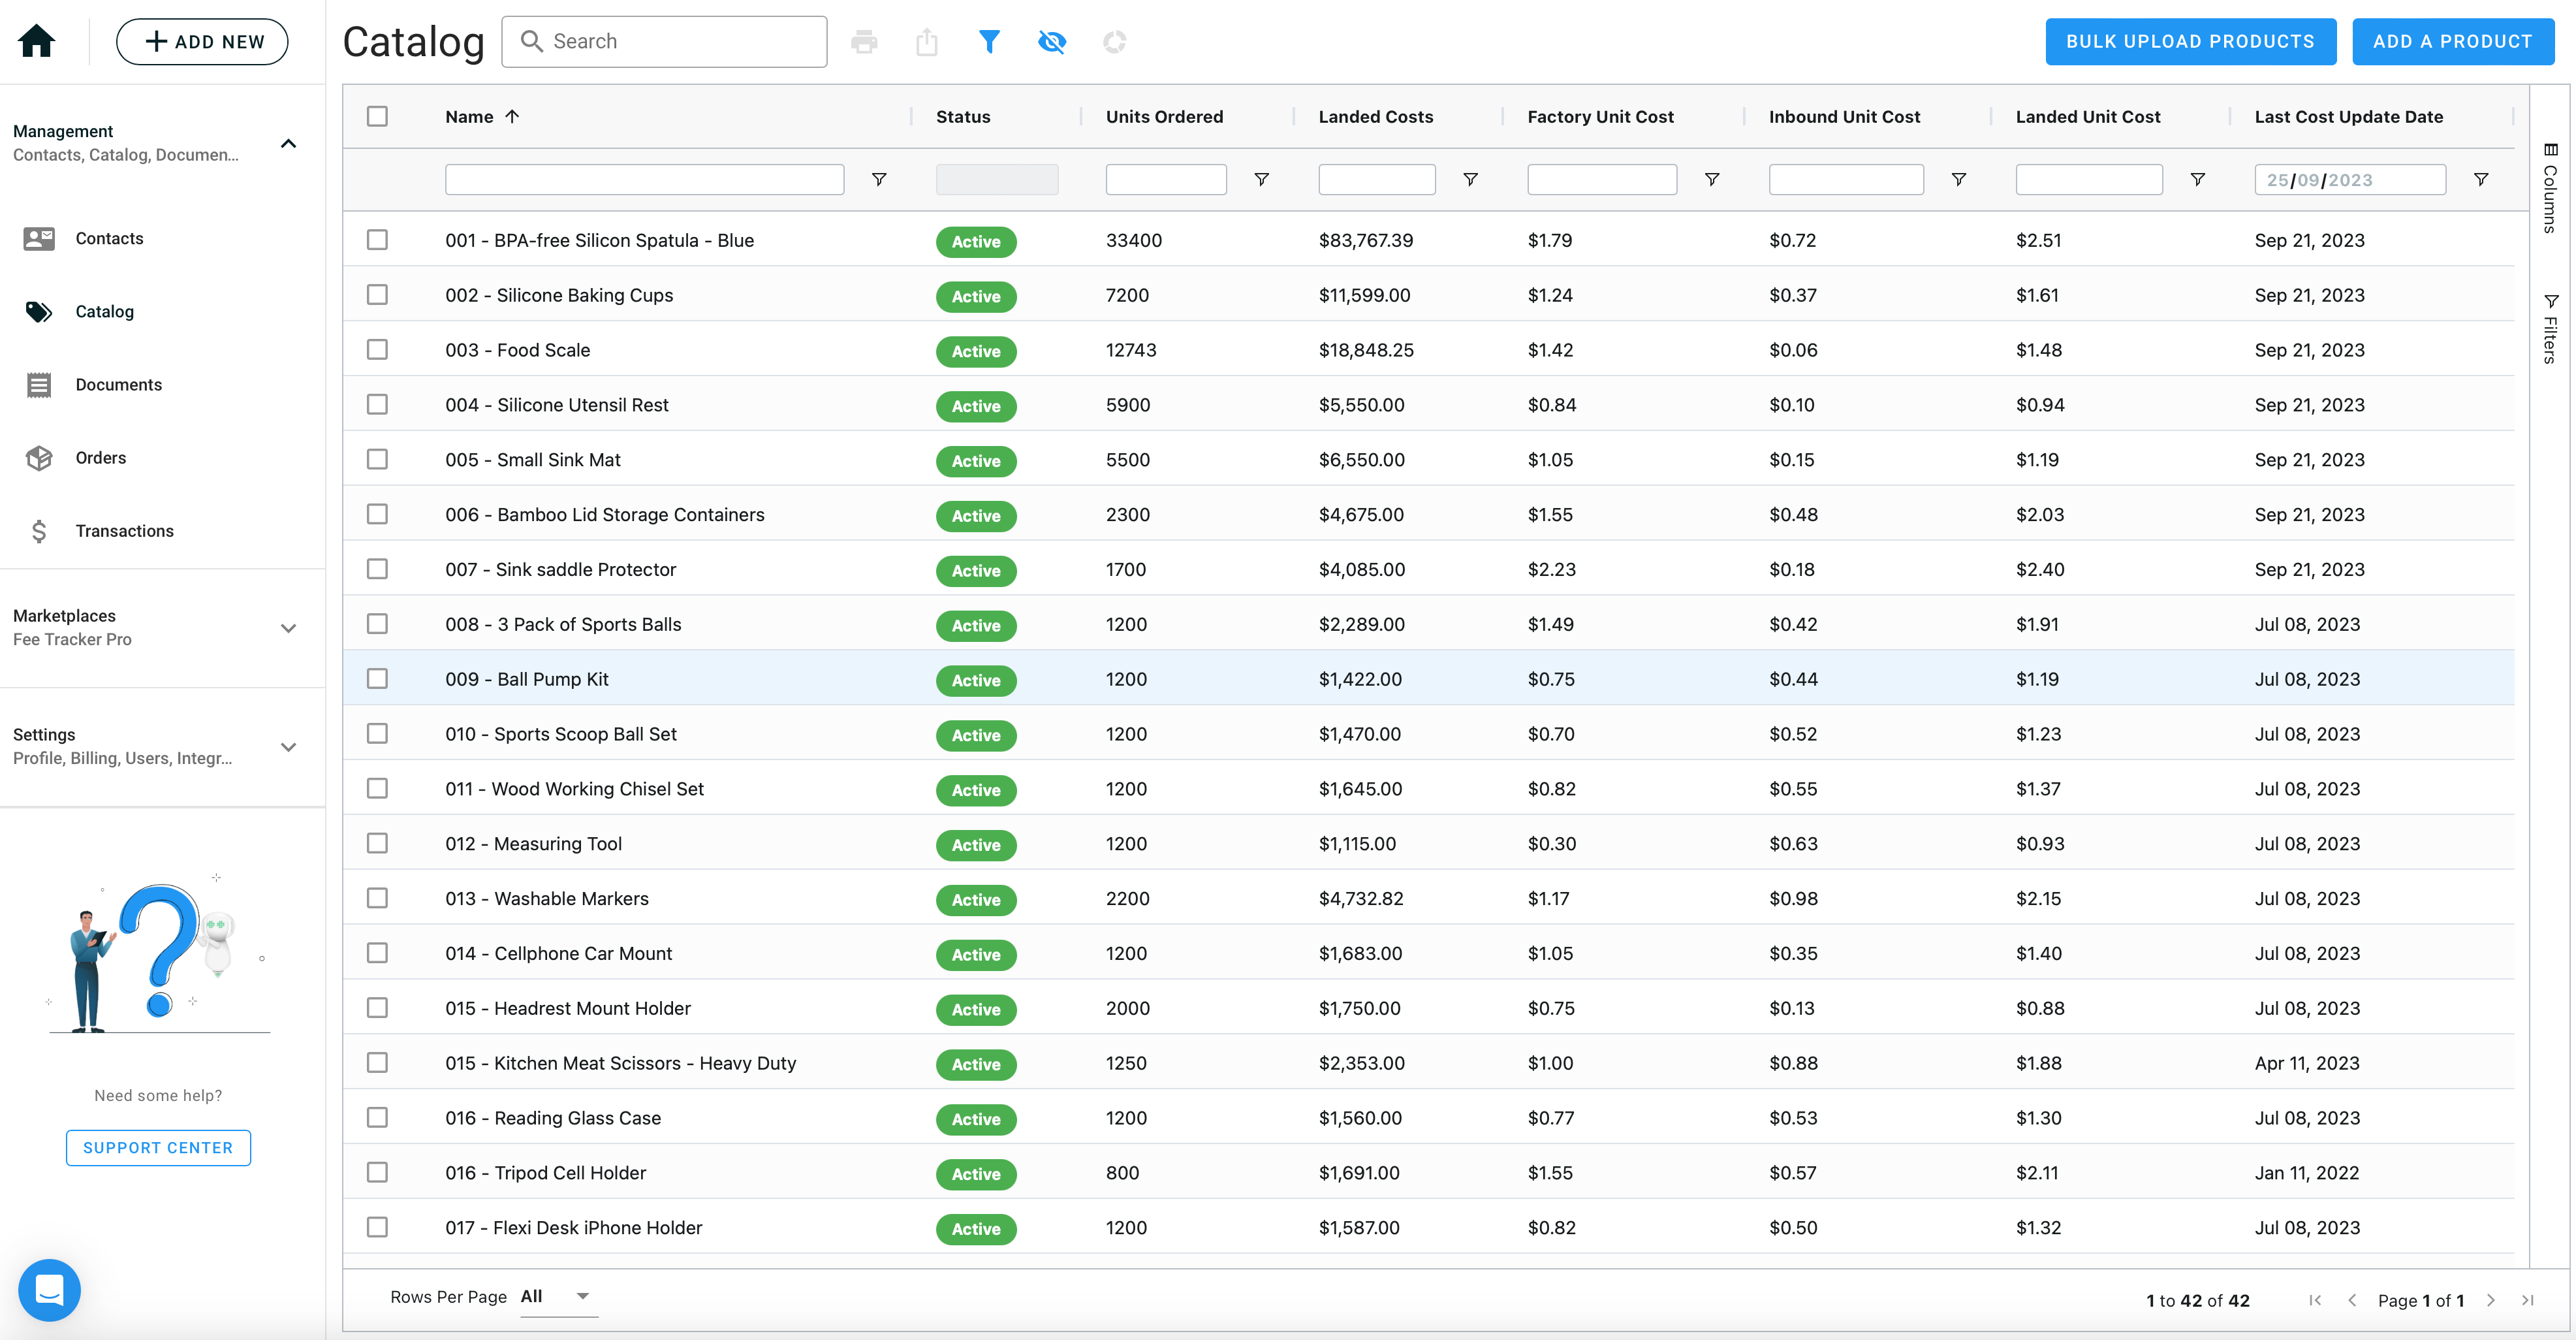The image size is (2576, 1340).
Task: Expand the Marketplaces section
Action: 288,628
